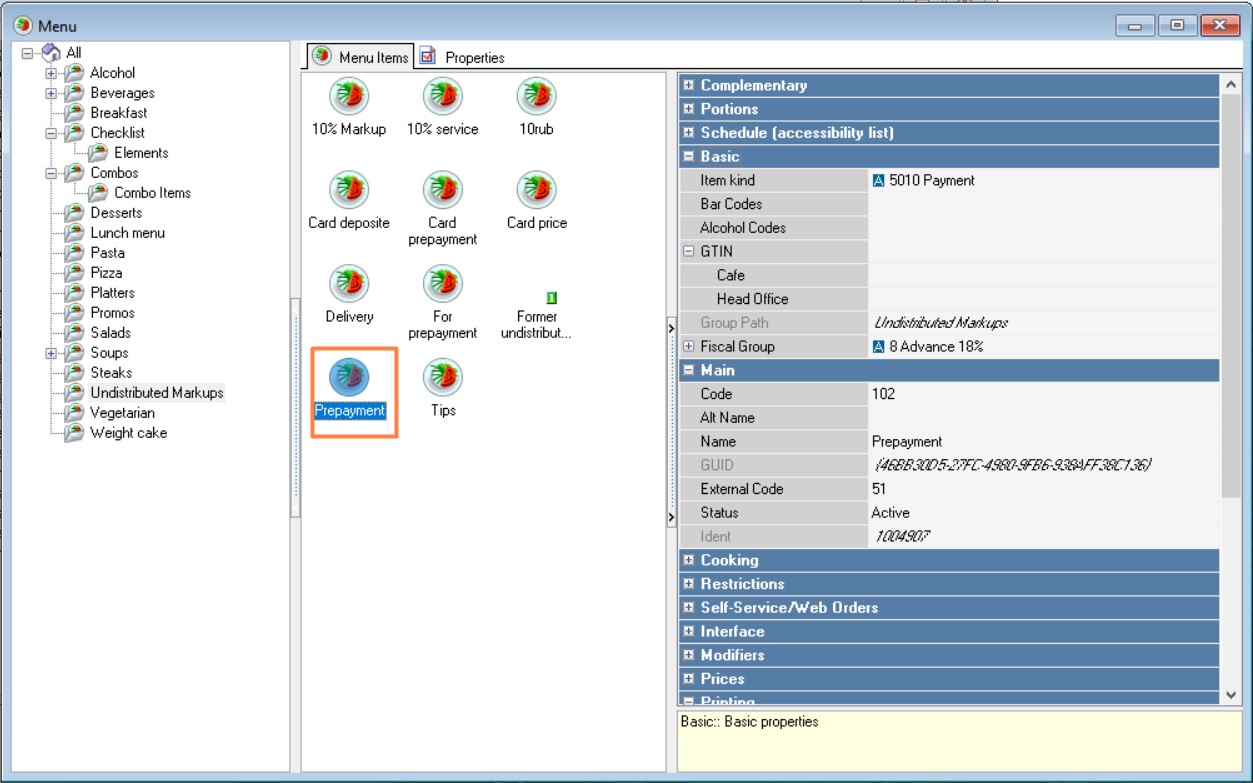Select the Card price item icon

tap(536, 190)
